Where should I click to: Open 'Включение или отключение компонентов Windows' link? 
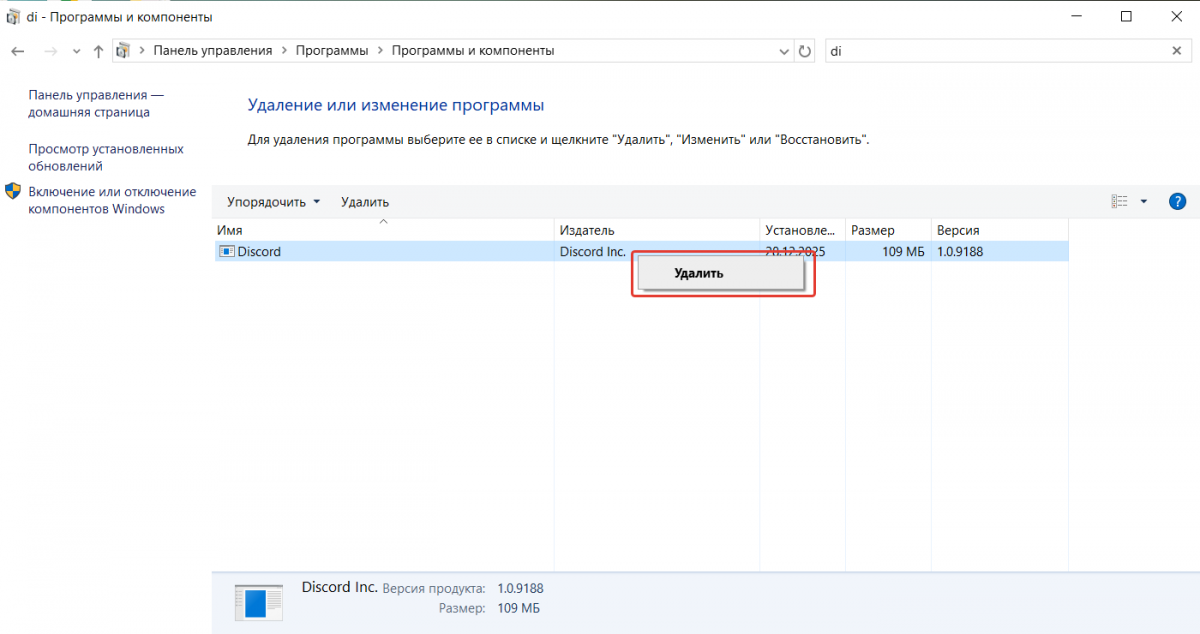(x=112, y=200)
